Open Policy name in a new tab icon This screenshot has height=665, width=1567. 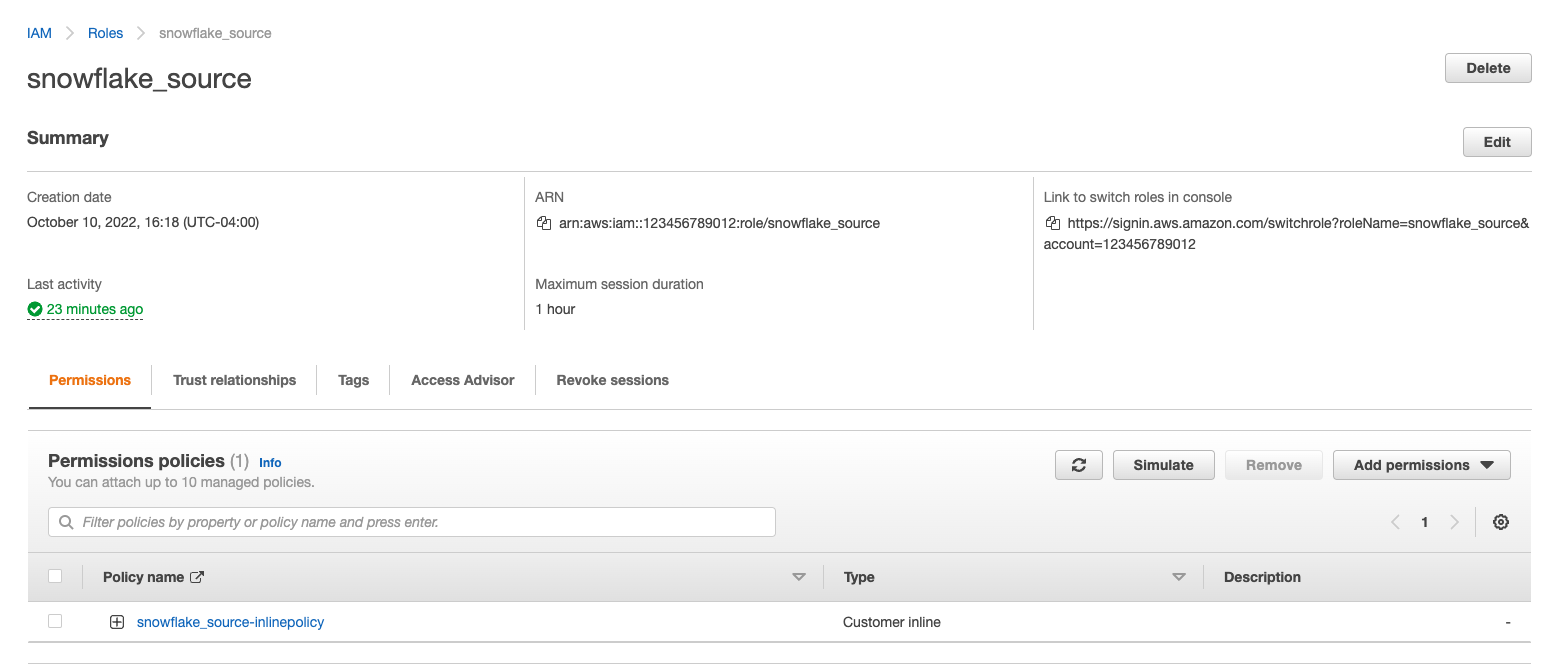point(196,576)
